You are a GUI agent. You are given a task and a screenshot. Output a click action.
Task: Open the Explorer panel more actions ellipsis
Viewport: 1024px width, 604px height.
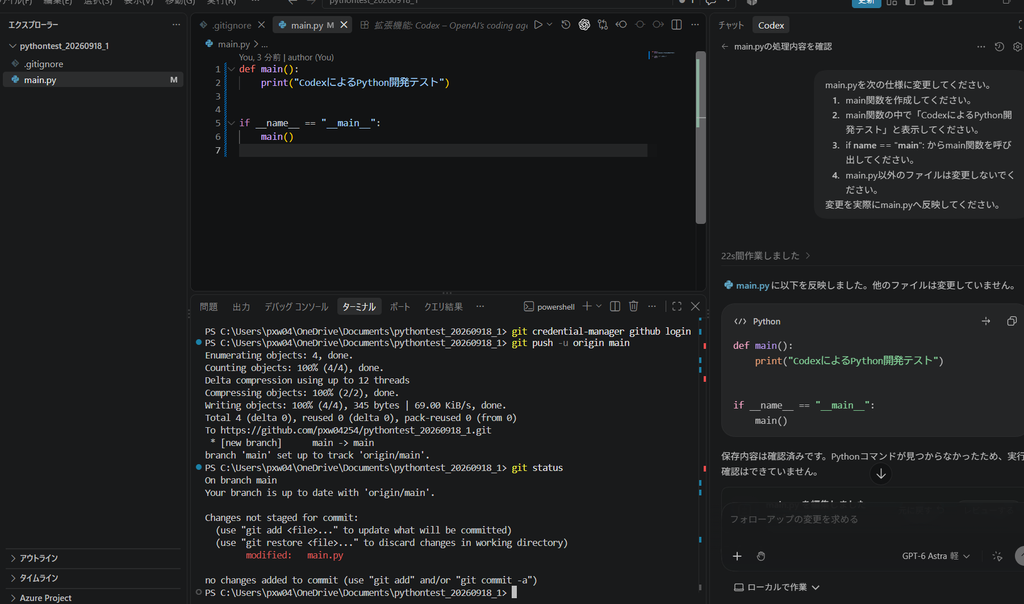tap(176, 25)
